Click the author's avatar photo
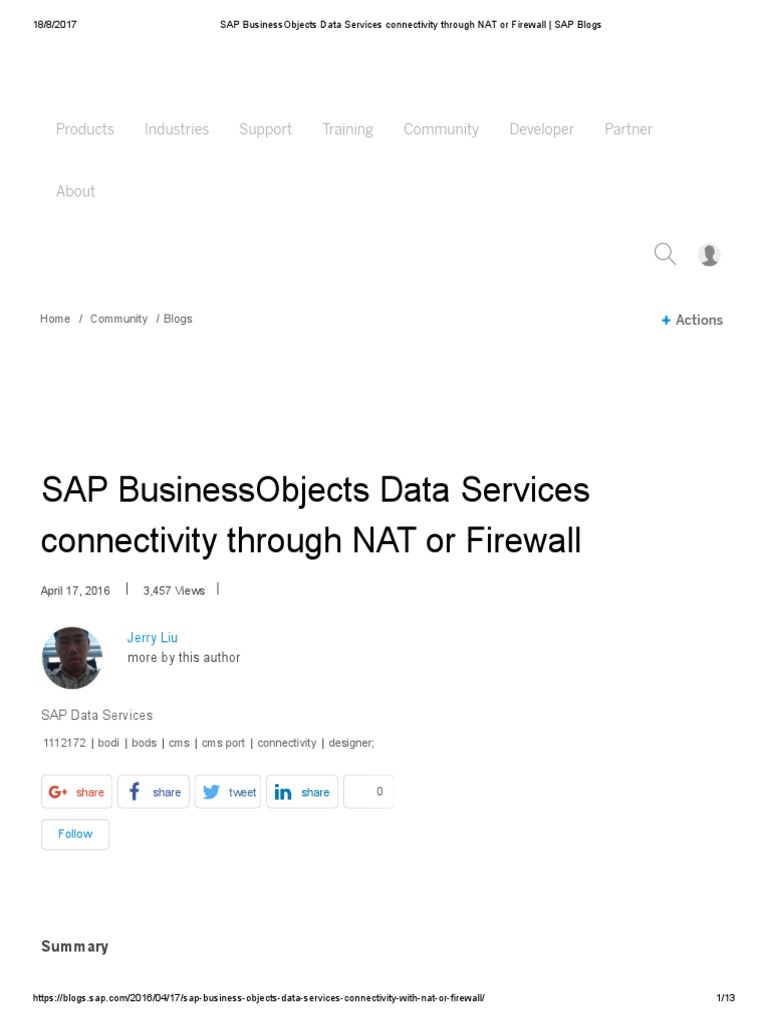The image size is (768, 1024). click(72, 657)
